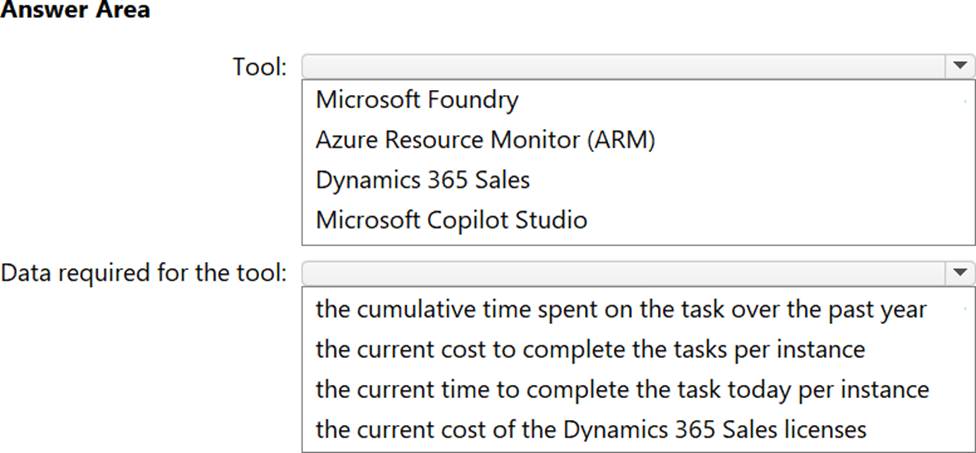The height and width of the screenshot is (453, 976).
Task: Select Microsoft Copilot Studio option
Action: (x=451, y=220)
